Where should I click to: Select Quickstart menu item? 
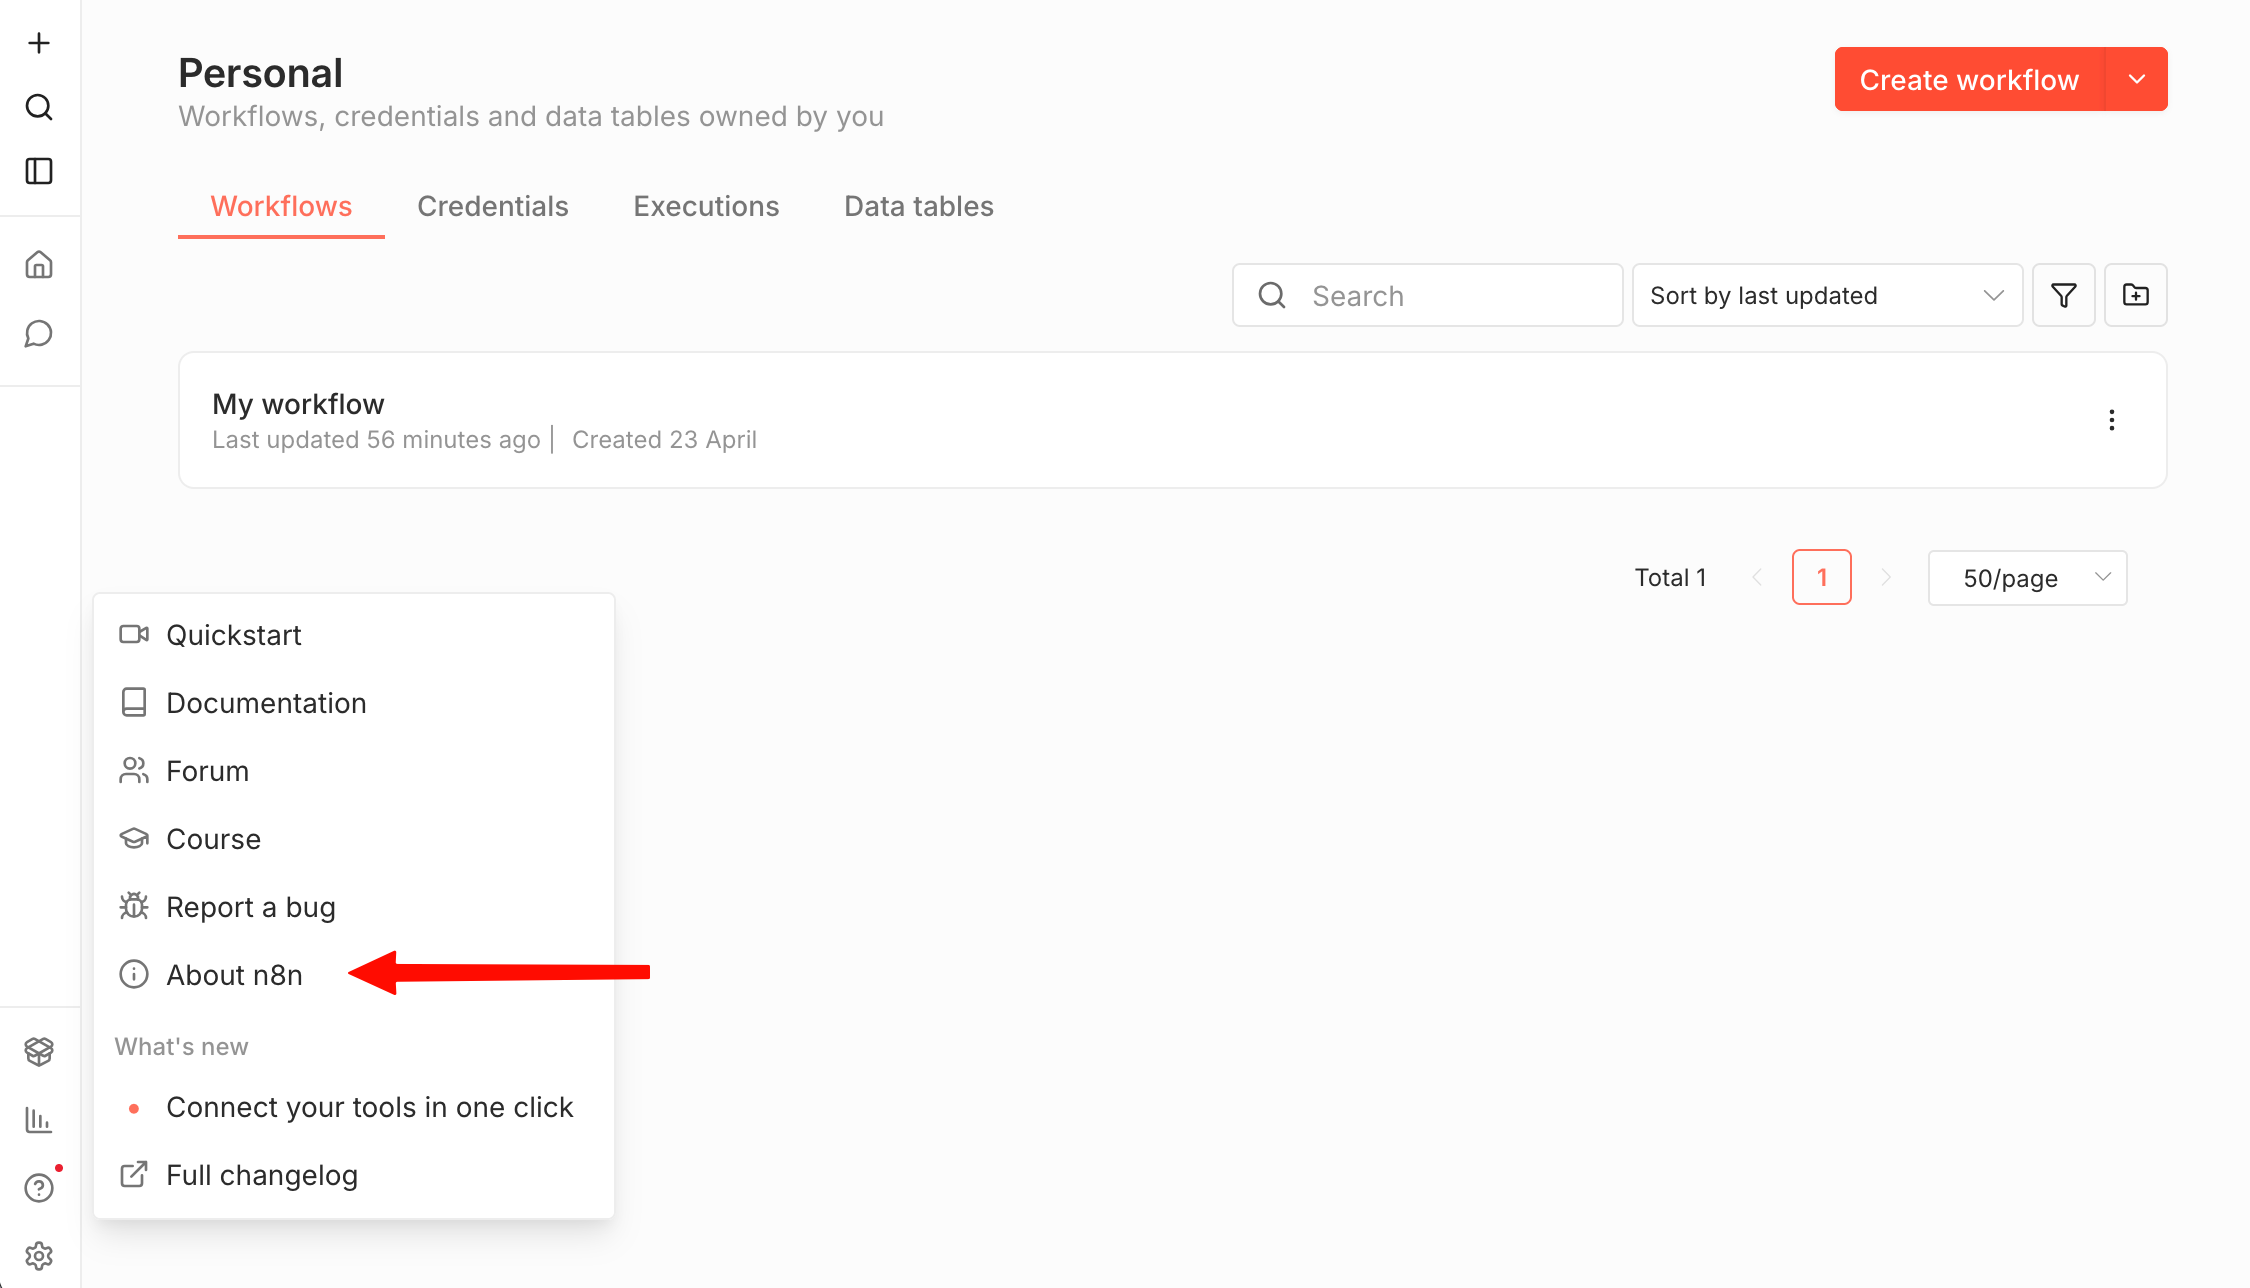[x=354, y=635]
